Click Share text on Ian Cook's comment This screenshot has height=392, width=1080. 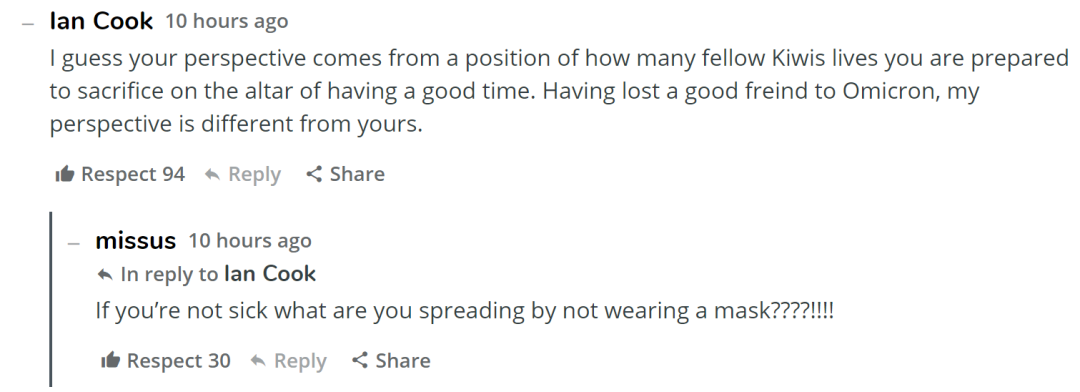(x=357, y=174)
